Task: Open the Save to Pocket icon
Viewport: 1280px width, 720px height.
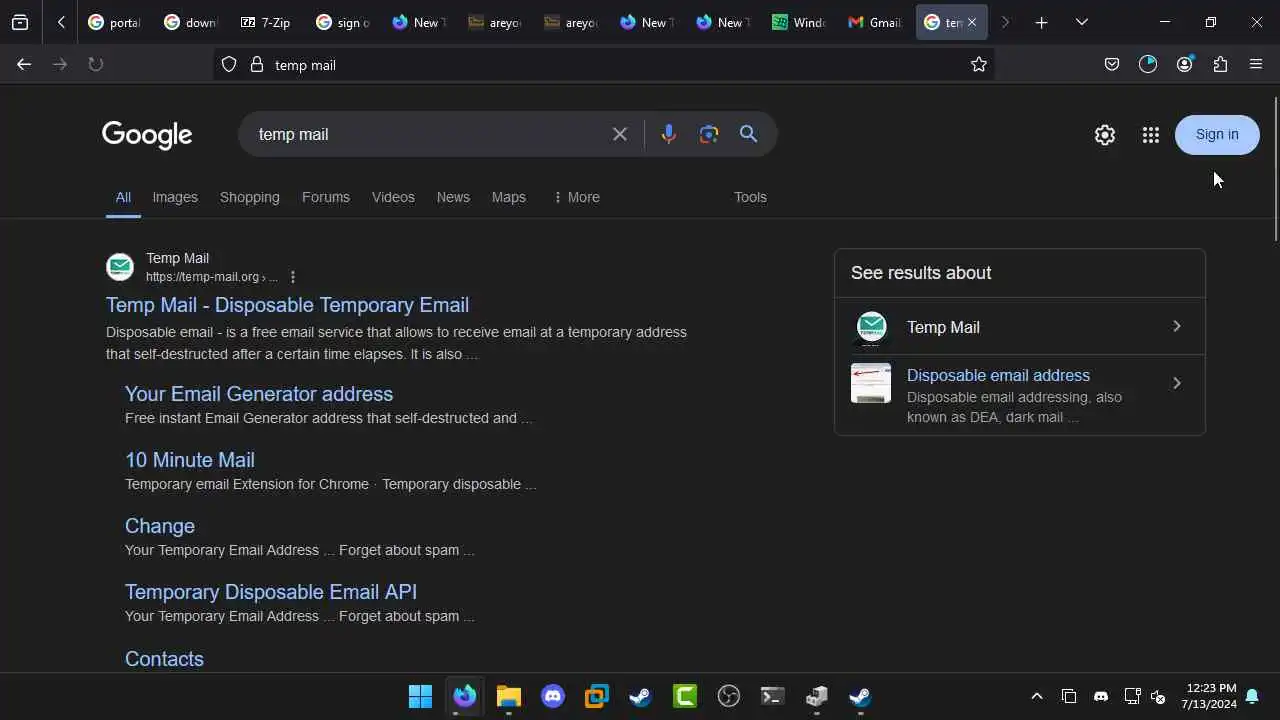Action: pyautogui.click(x=1112, y=64)
